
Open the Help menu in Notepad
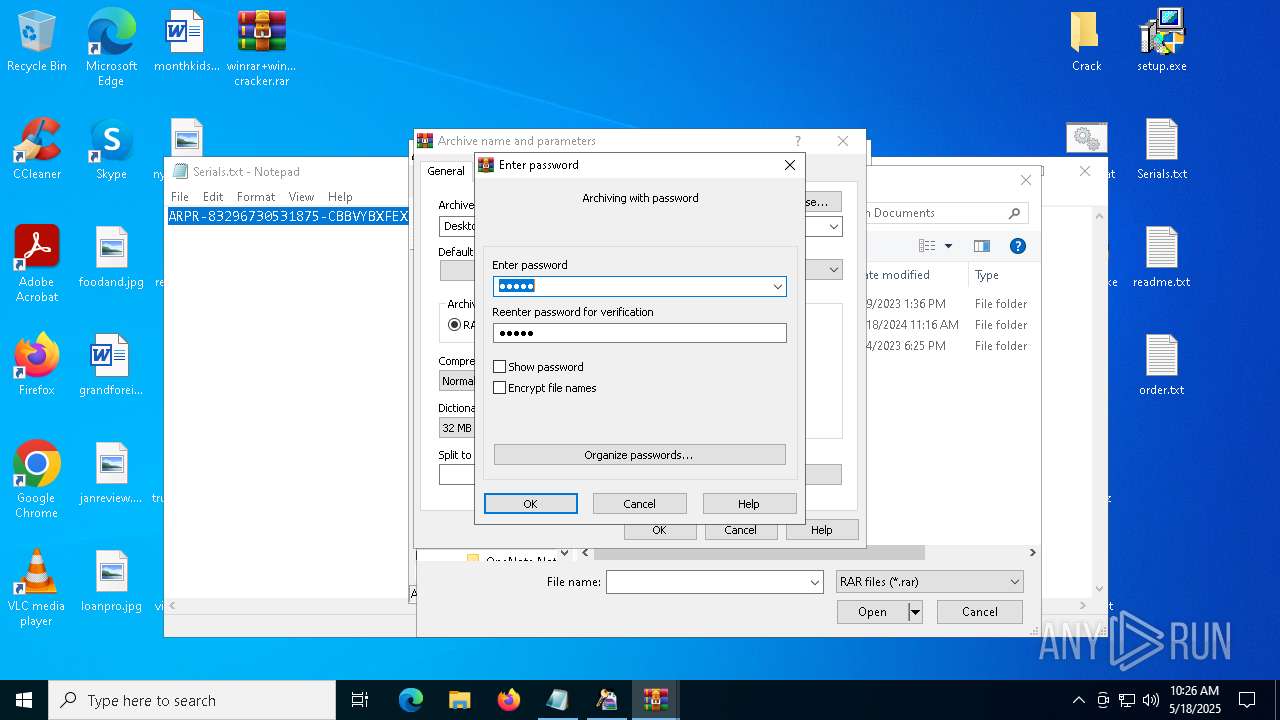tap(340, 197)
